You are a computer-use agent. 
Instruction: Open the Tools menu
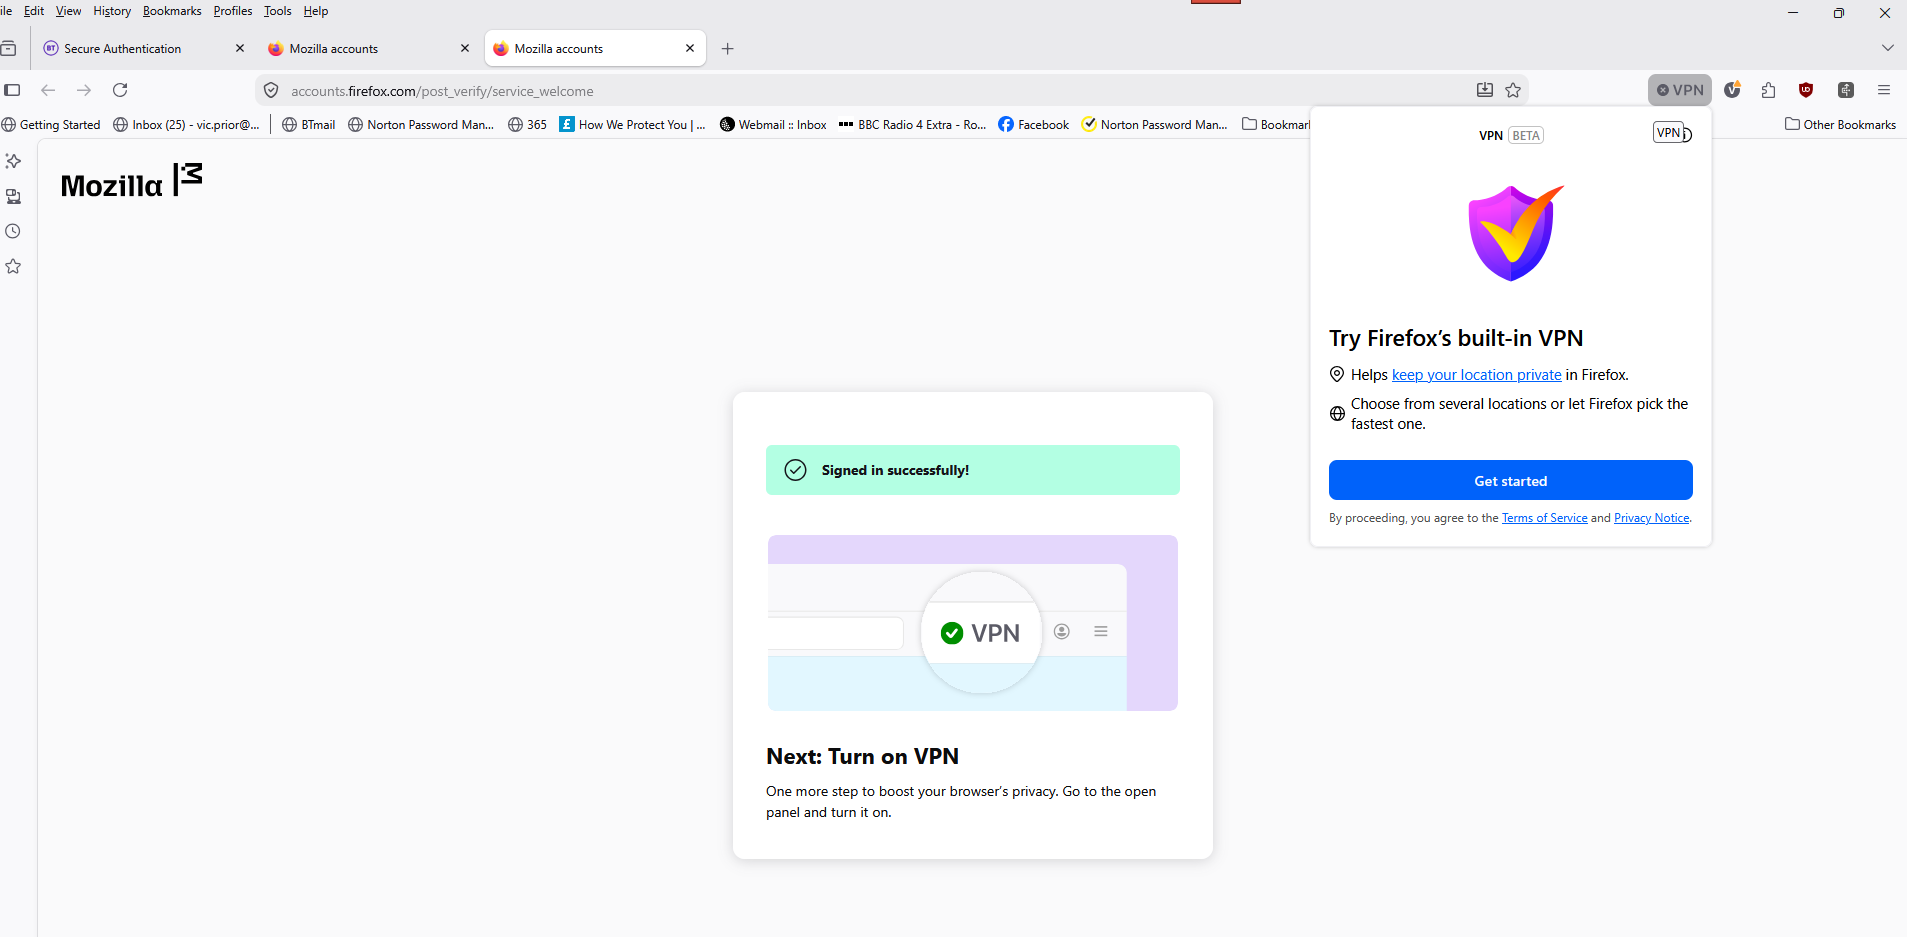click(x=278, y=11)
